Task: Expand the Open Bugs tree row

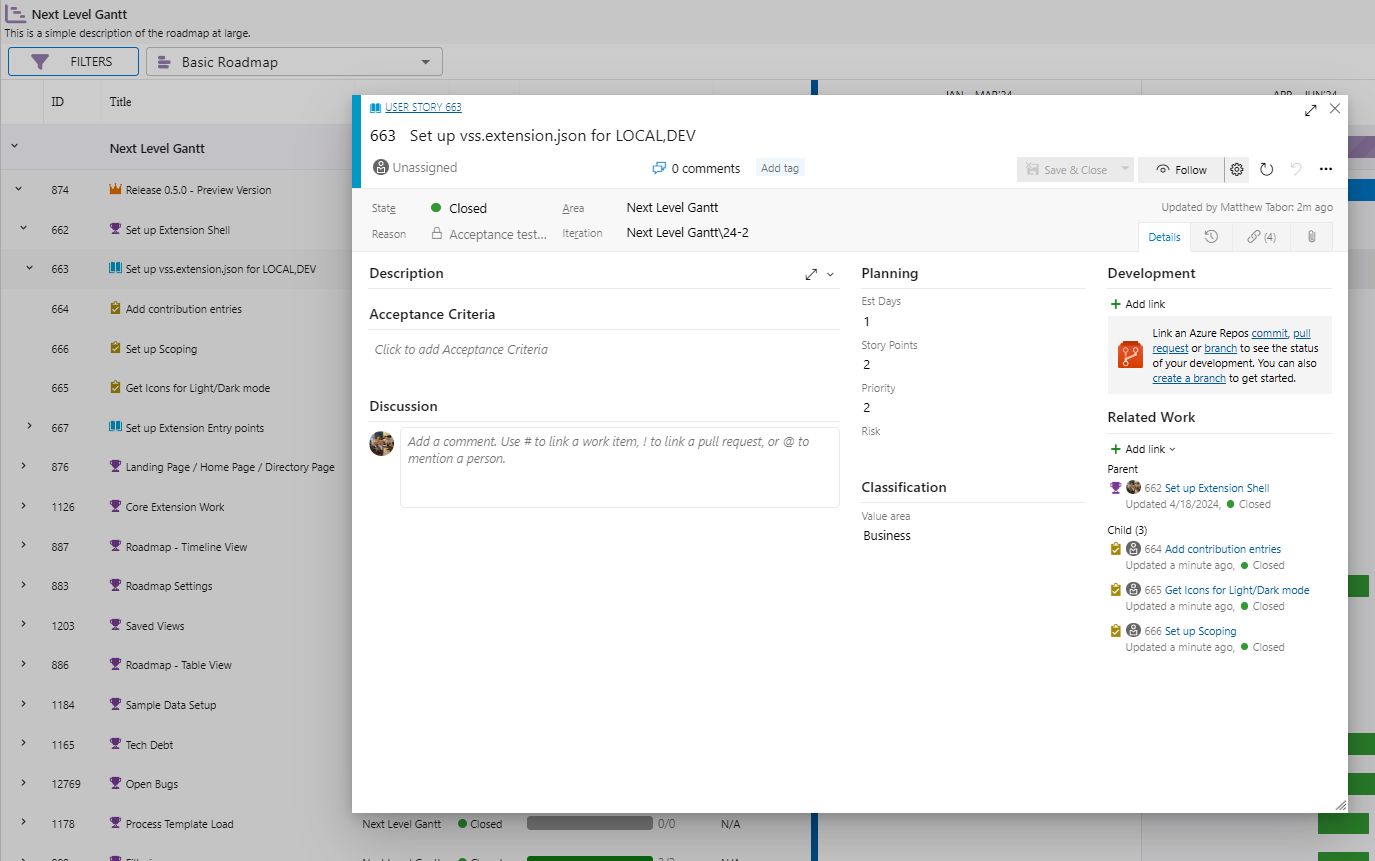Action: coord(22,783)
